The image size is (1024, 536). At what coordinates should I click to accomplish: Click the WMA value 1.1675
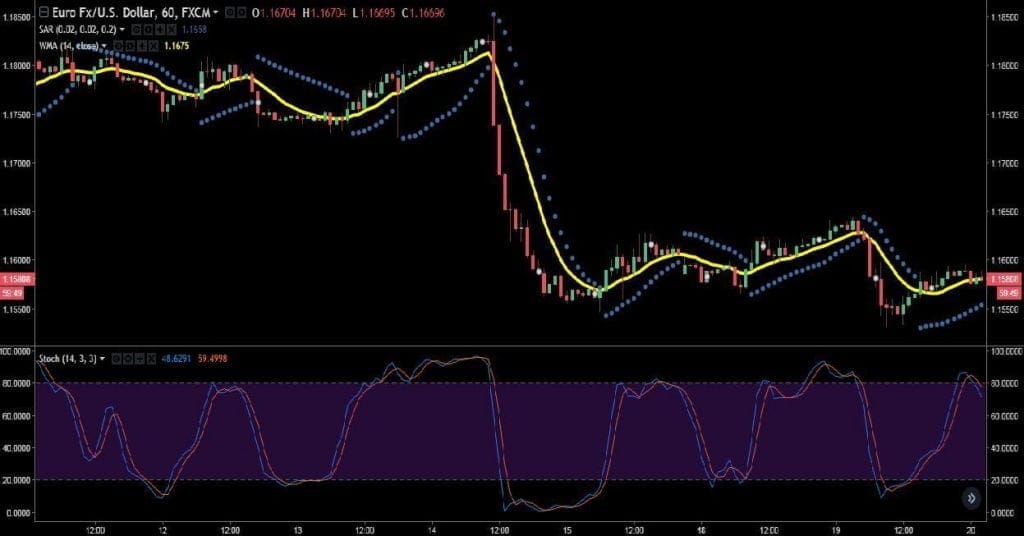[176, 46]
